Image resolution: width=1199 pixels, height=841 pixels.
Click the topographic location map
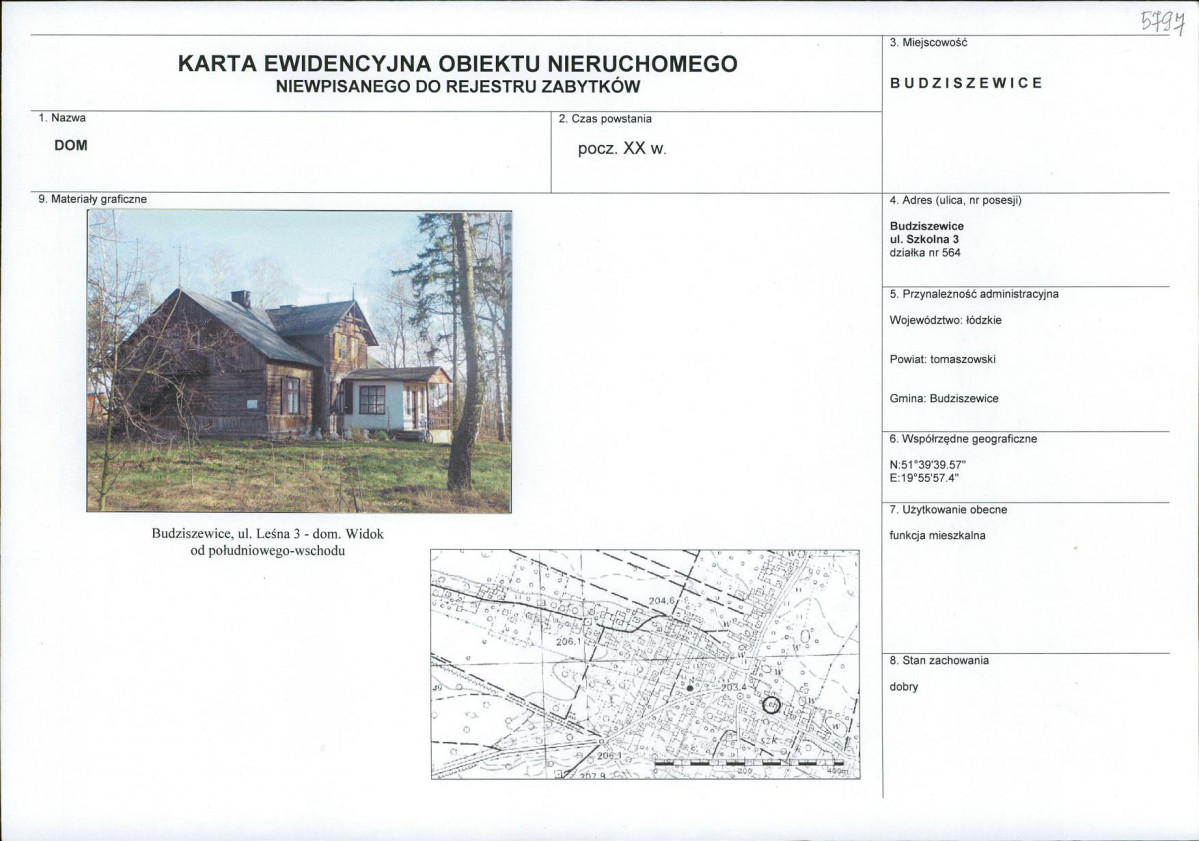click(645, 664)
